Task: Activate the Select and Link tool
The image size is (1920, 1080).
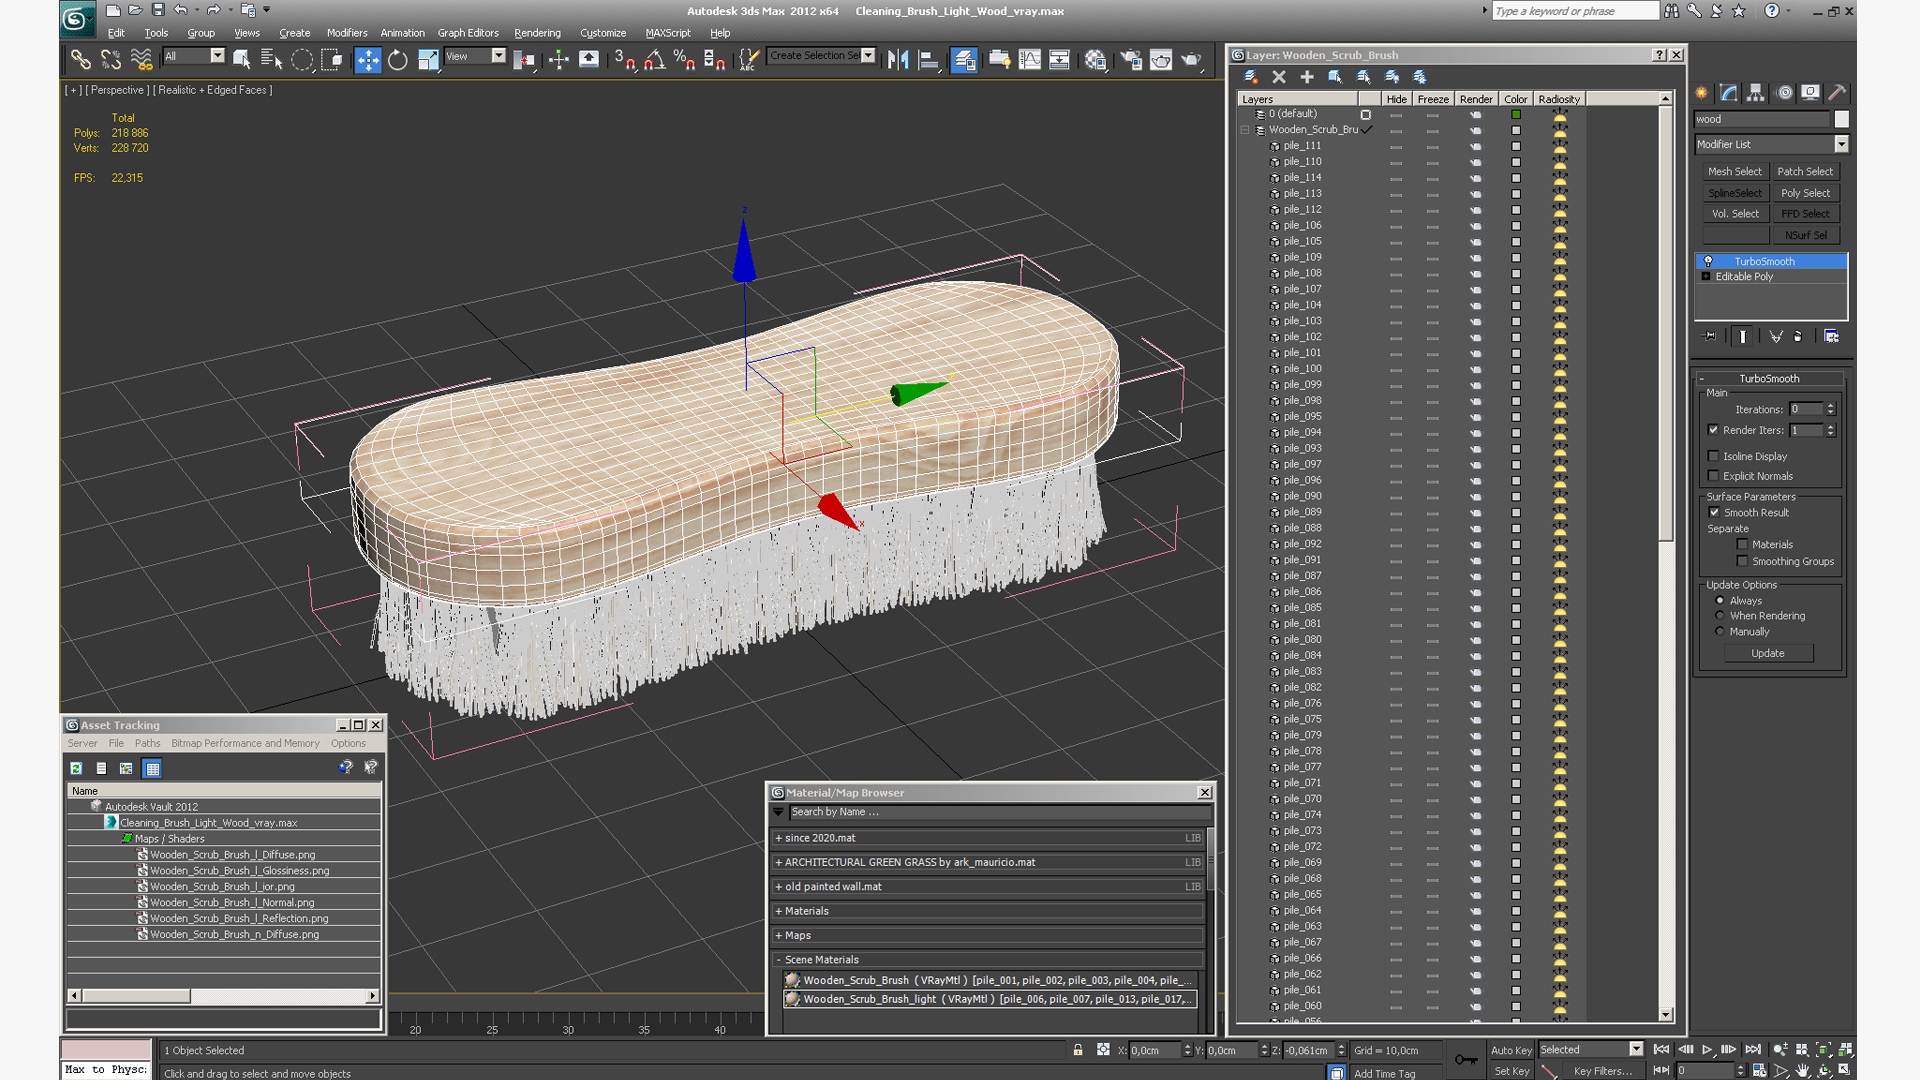Action: coord(80,60)
